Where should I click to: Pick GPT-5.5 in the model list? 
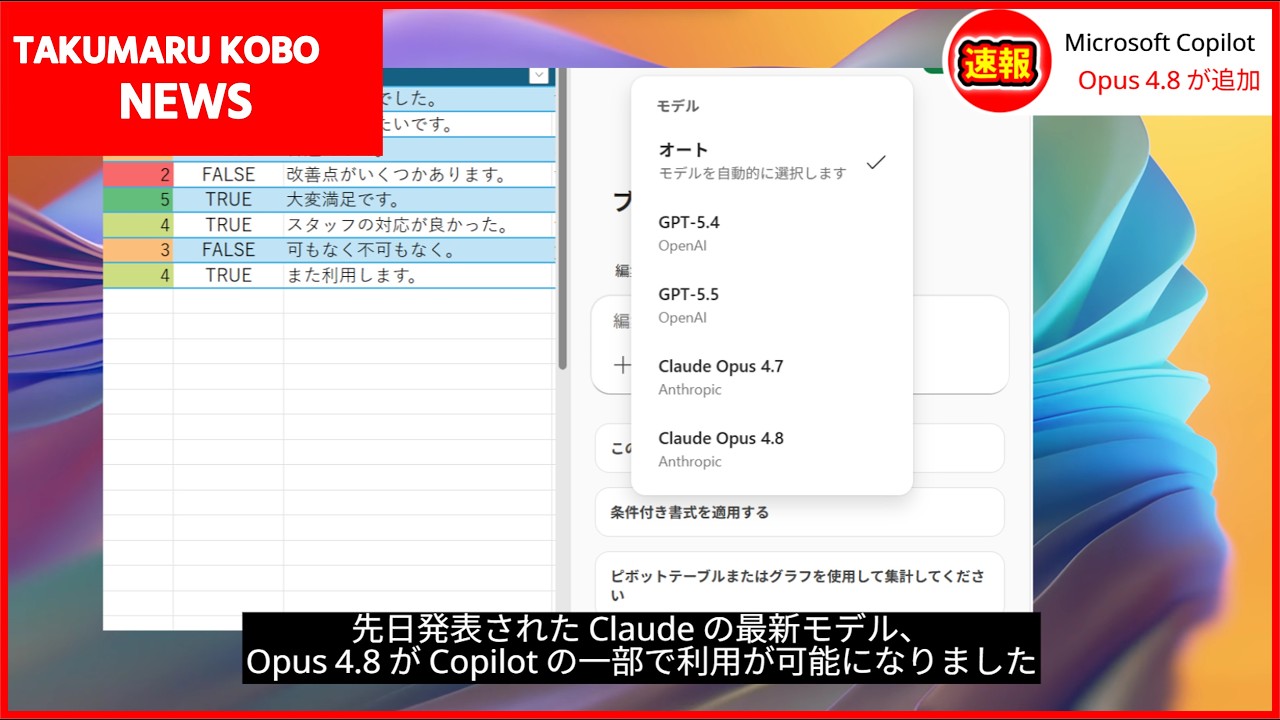point(772,305)
